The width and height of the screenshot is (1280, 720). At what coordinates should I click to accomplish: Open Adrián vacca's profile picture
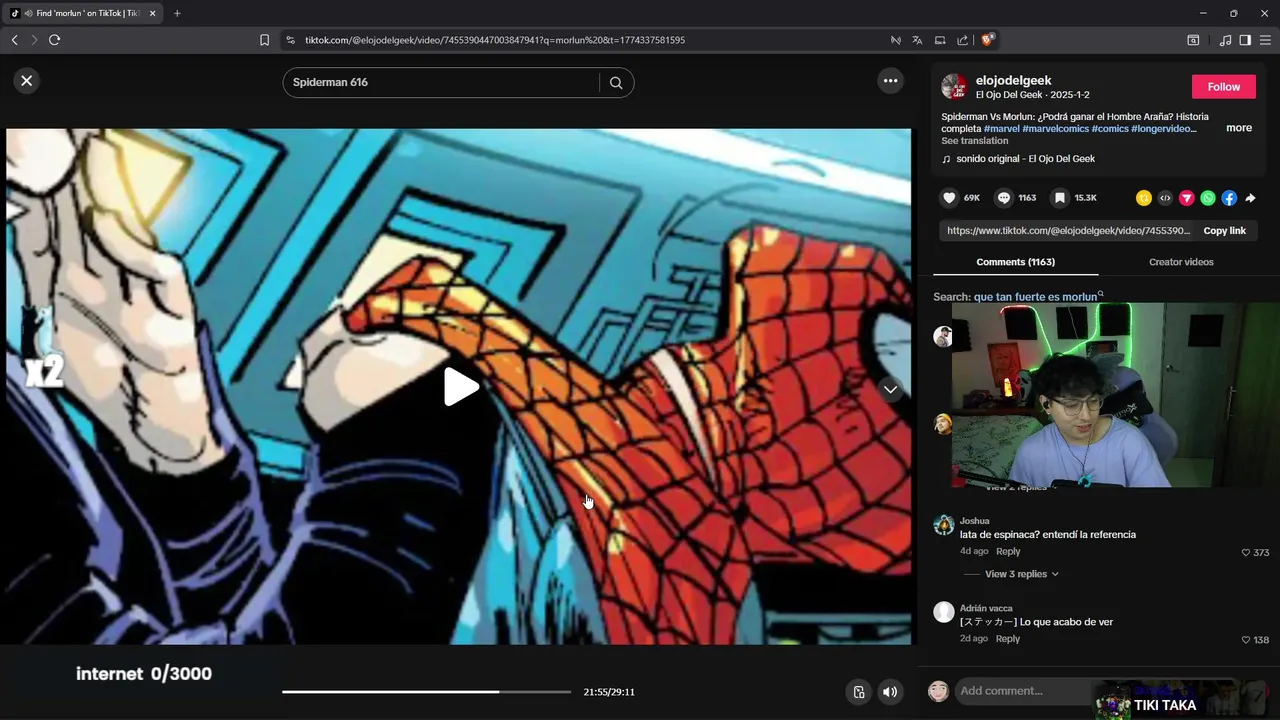click(x=943, y=612)
